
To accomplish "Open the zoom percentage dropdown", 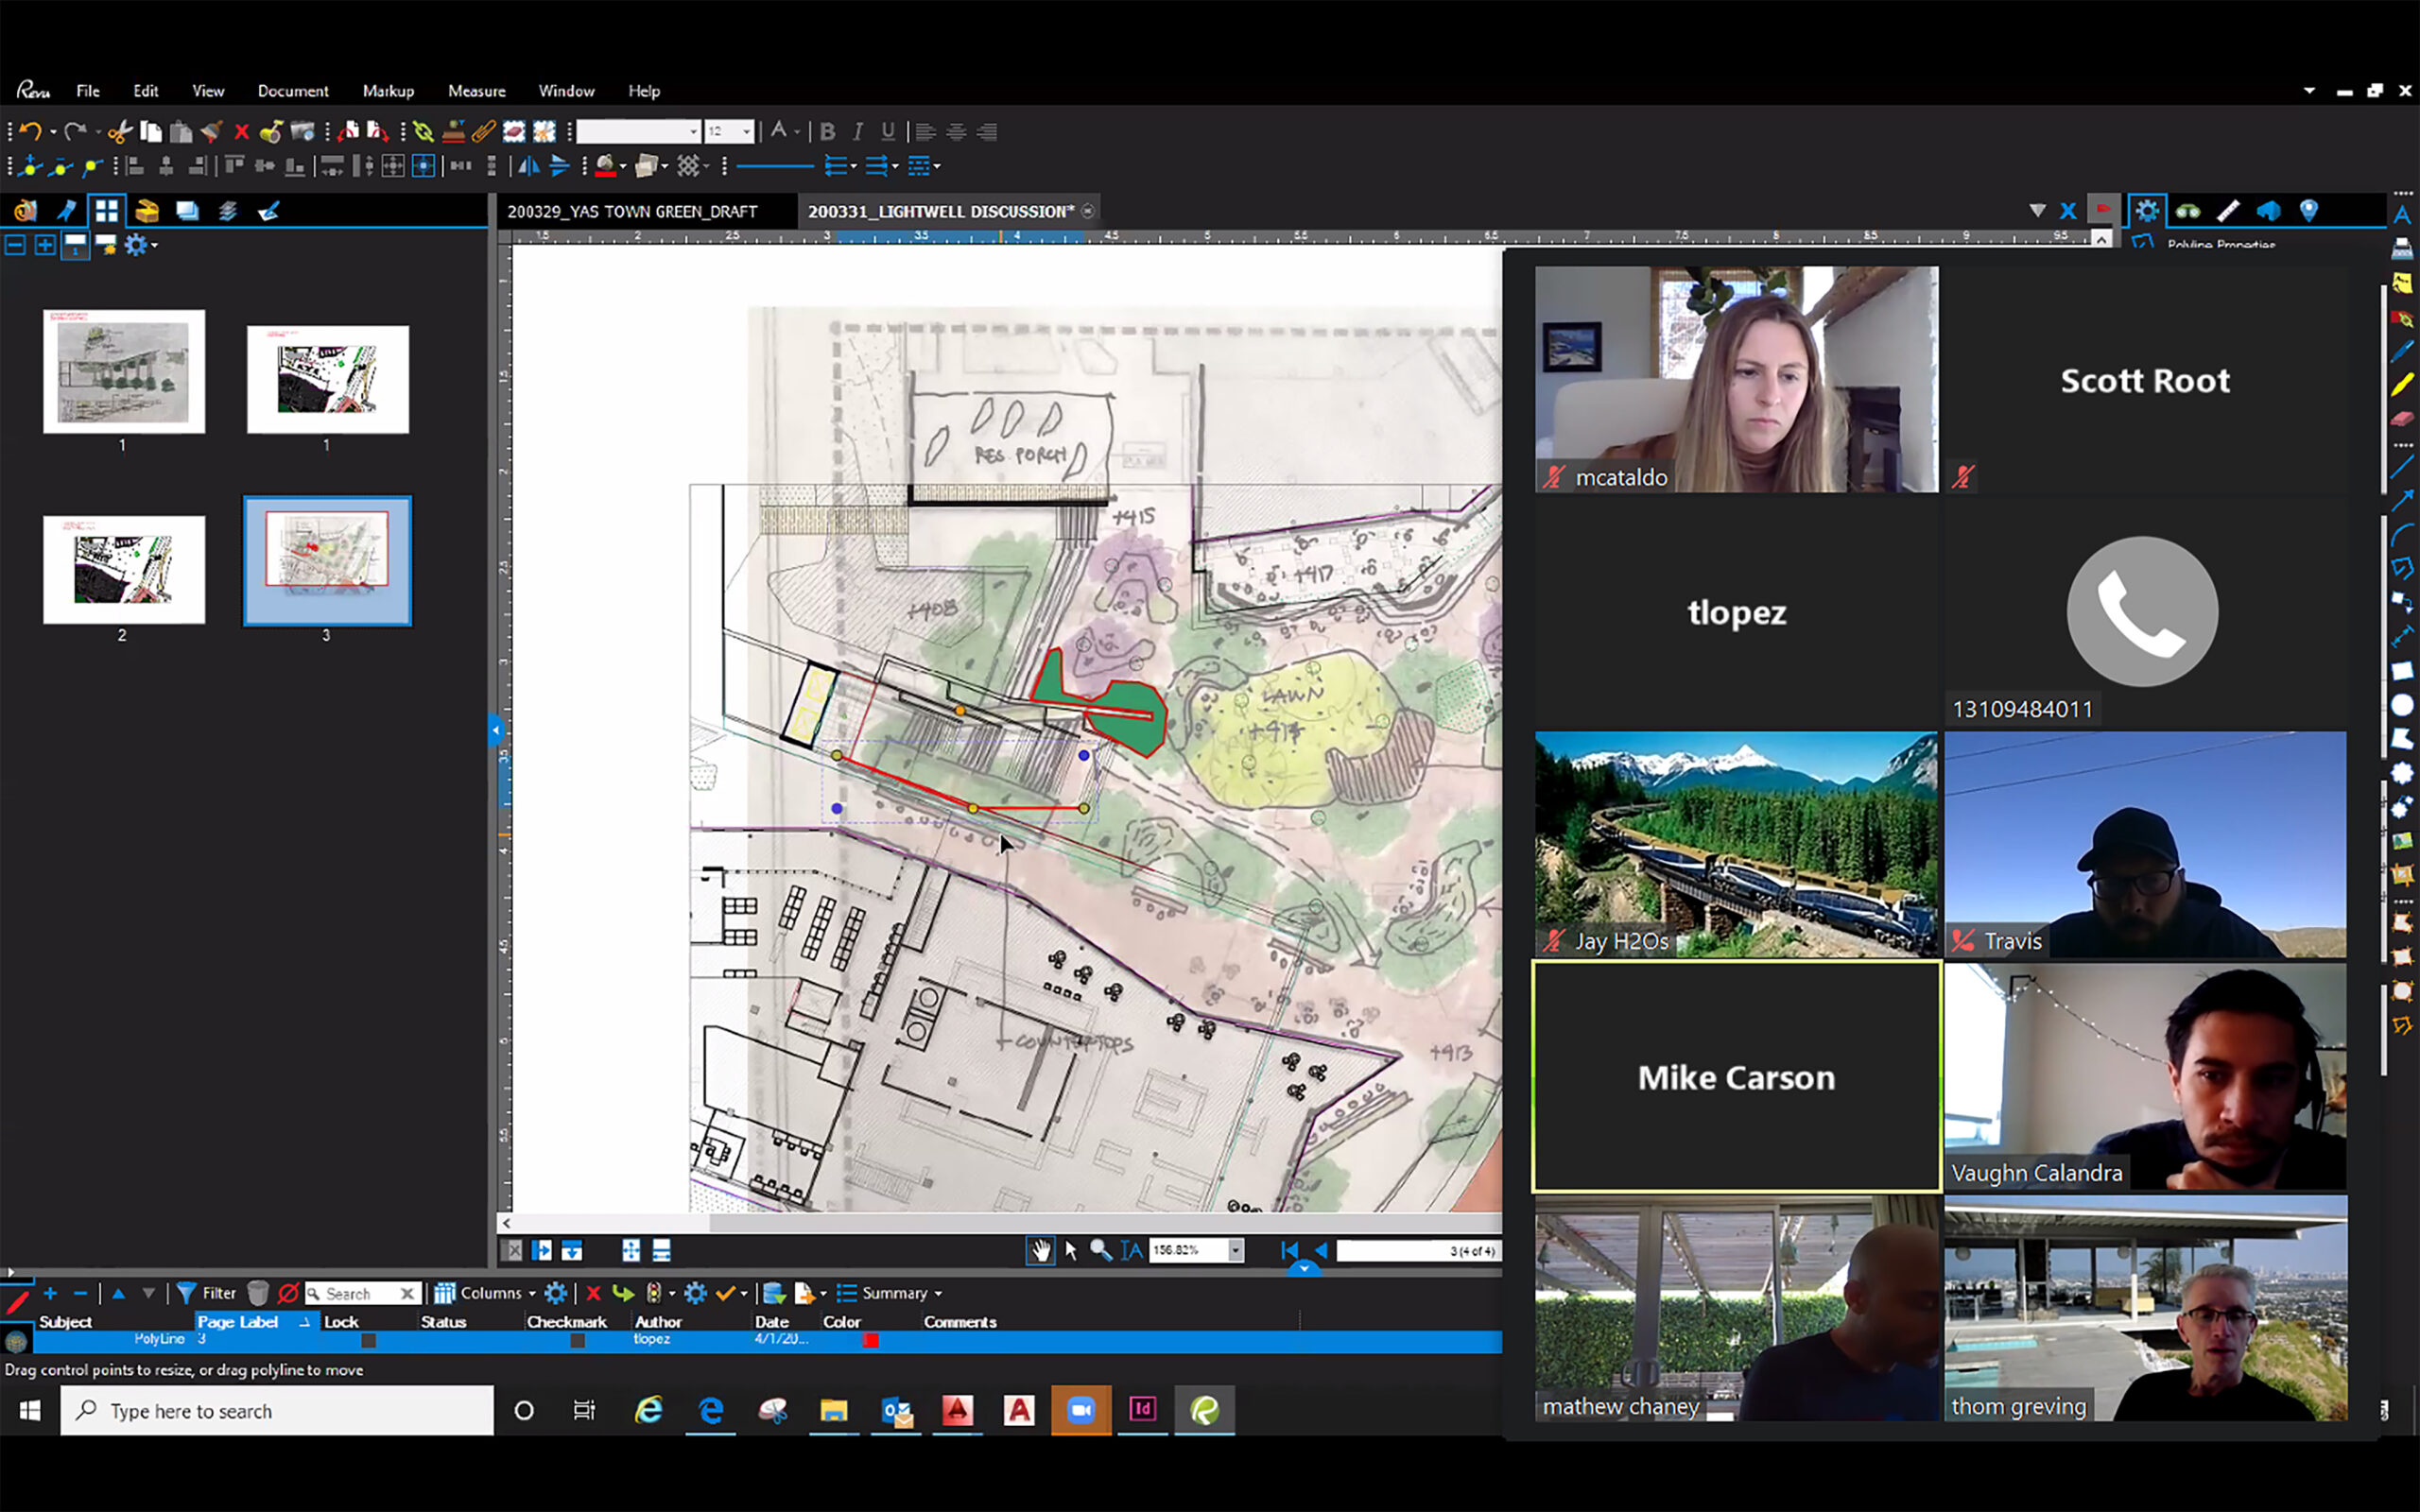I will [x=1236, y=1250].
